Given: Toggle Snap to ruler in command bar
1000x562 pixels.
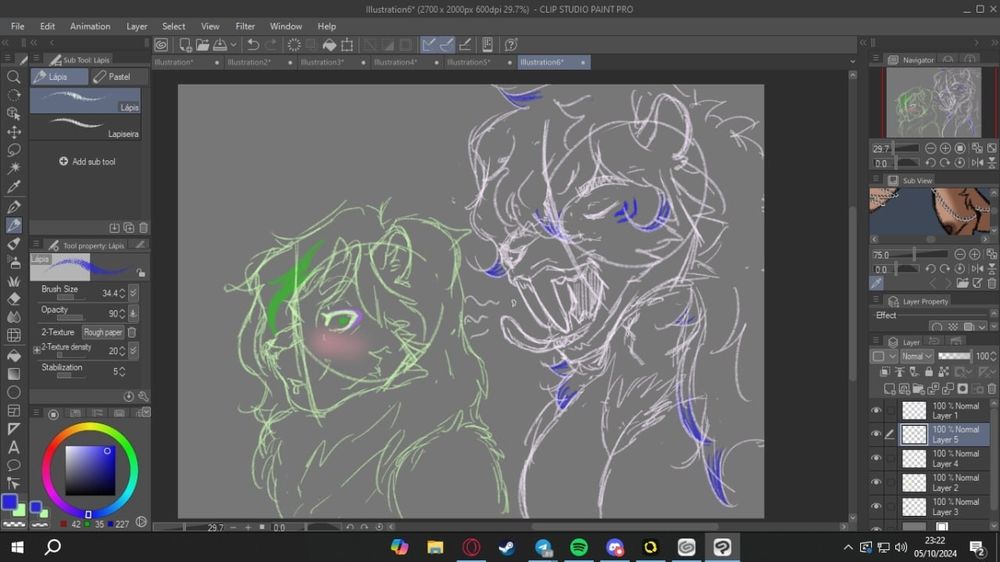Looking at the screenshot, I should 429,45.
